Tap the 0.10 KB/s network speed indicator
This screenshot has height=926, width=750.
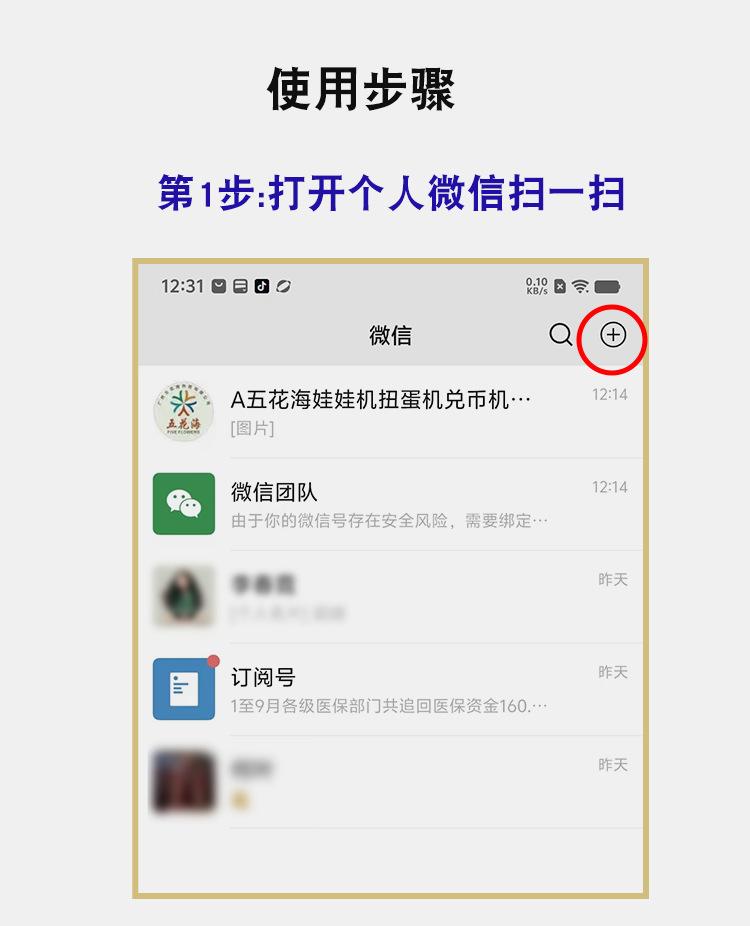click(537, 286)
